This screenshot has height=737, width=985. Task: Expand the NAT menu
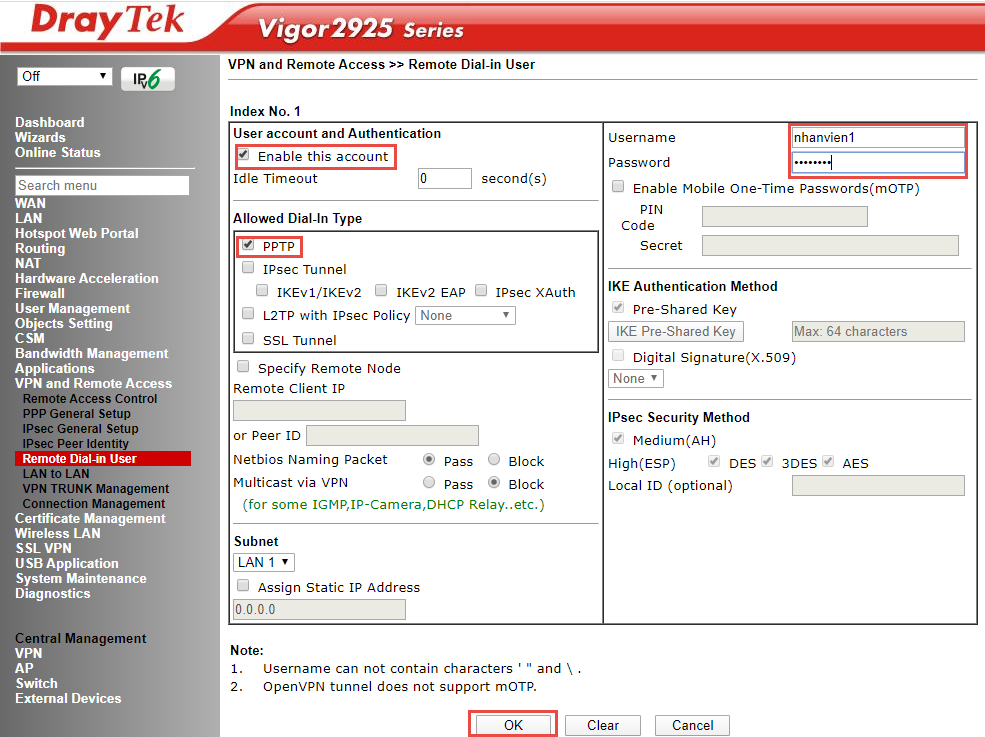[28, 264]
